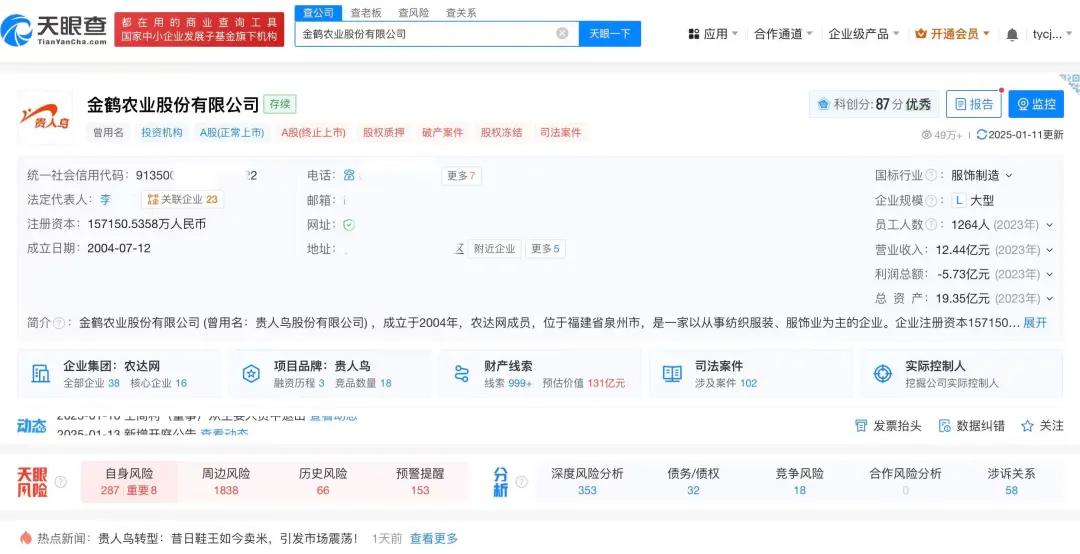Switch to the 查关系 tab
This screenshot has height=554, width=1080.
(x=461, y=12)
